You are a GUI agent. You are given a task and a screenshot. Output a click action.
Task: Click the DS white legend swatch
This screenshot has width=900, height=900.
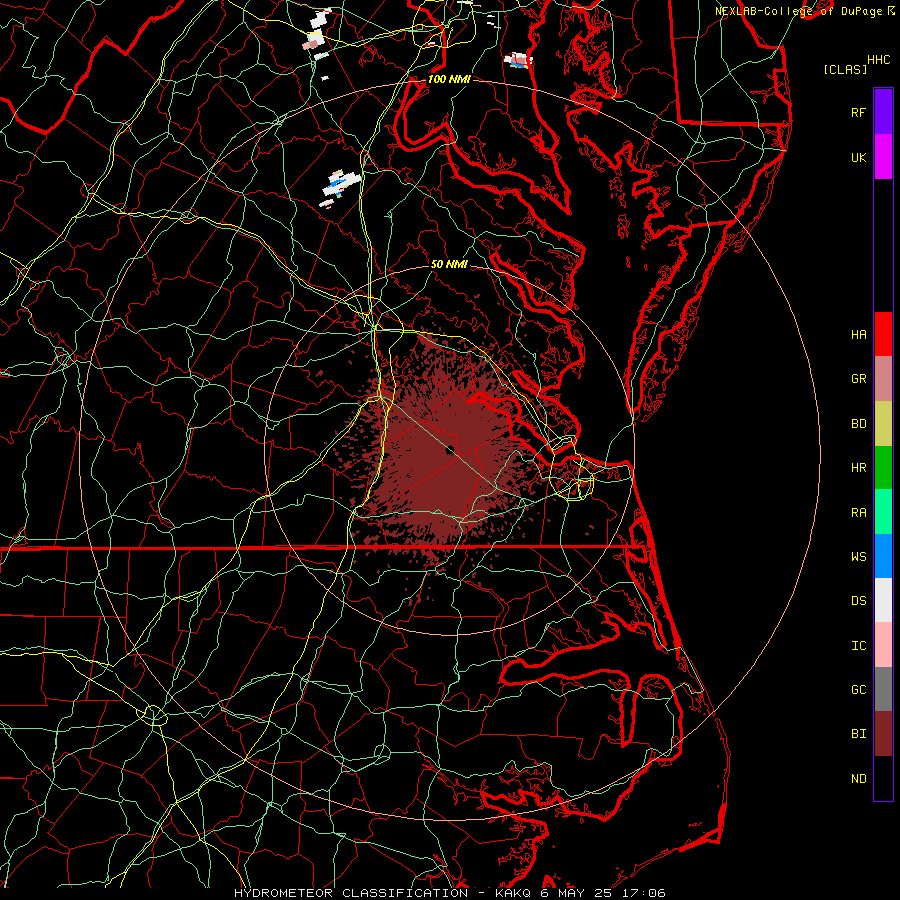(883, 600)
